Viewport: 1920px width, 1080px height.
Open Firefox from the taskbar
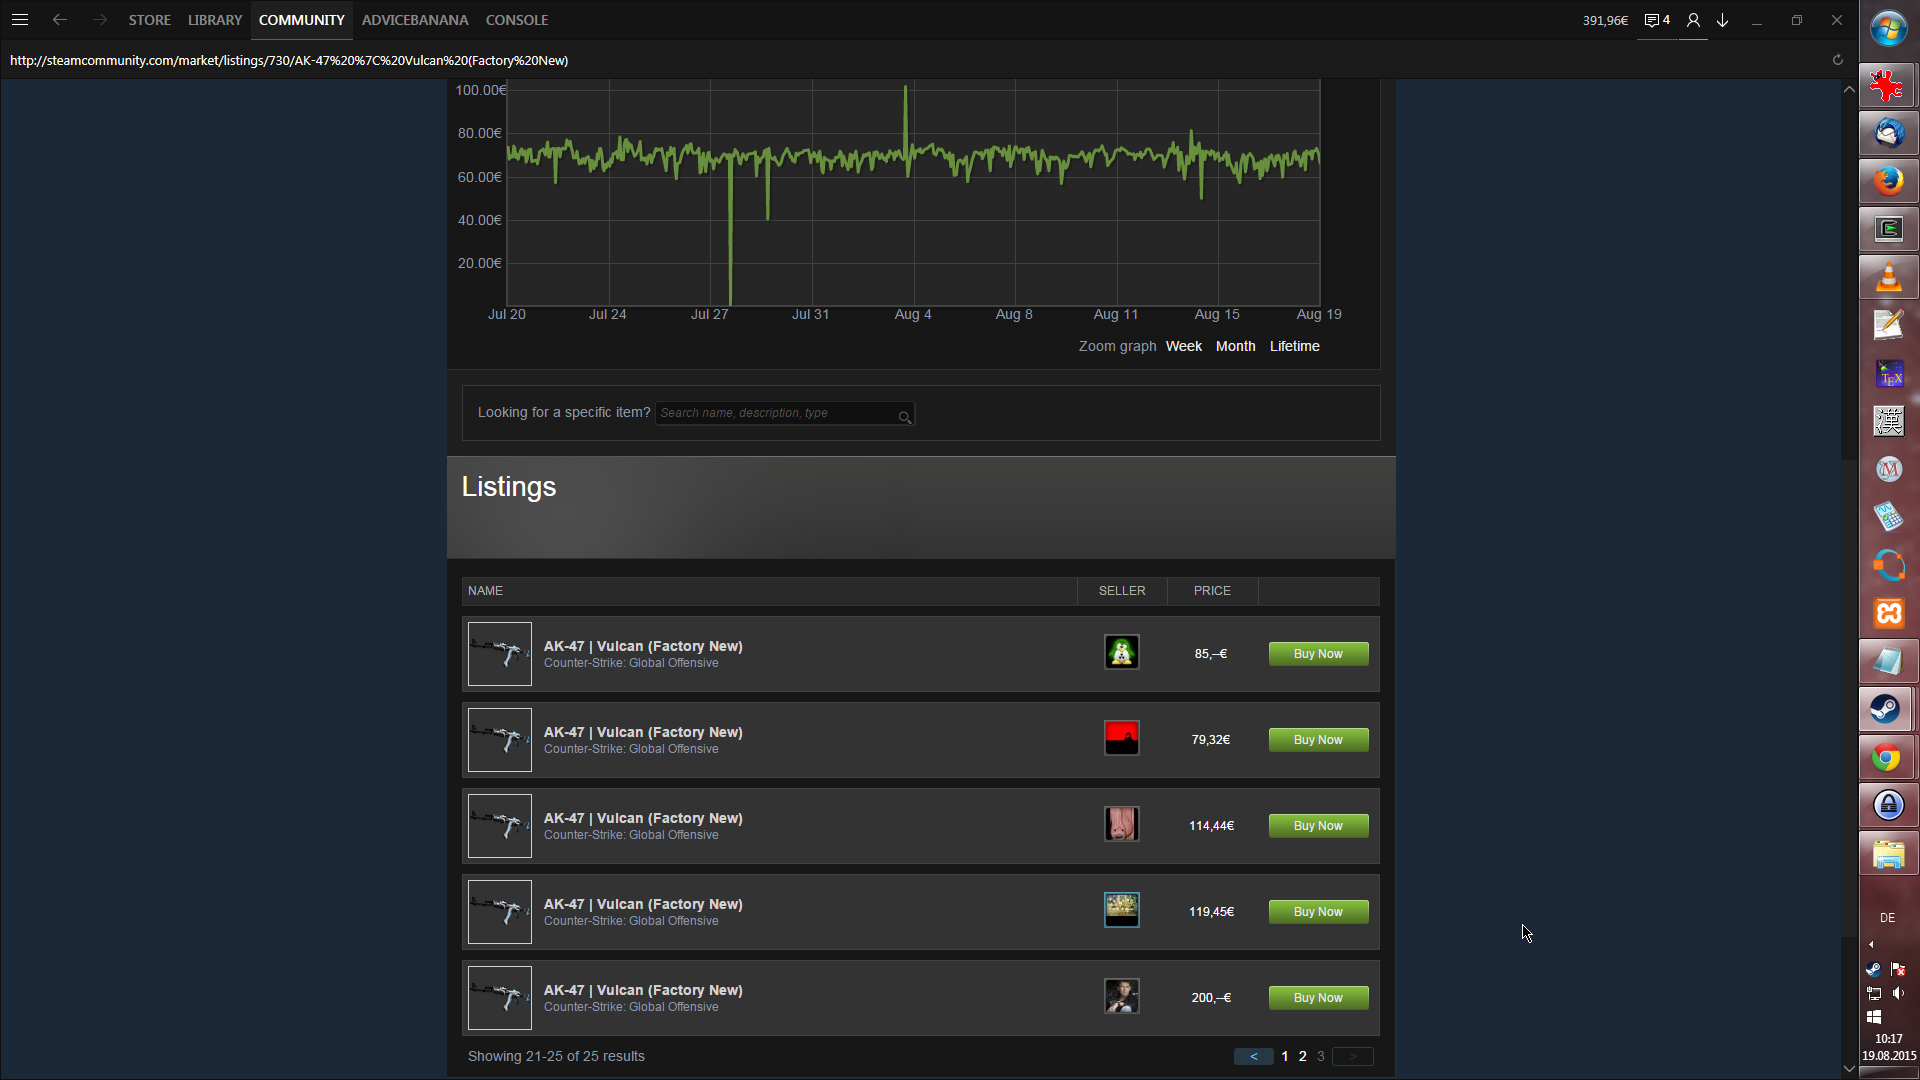pos(1888,181)
